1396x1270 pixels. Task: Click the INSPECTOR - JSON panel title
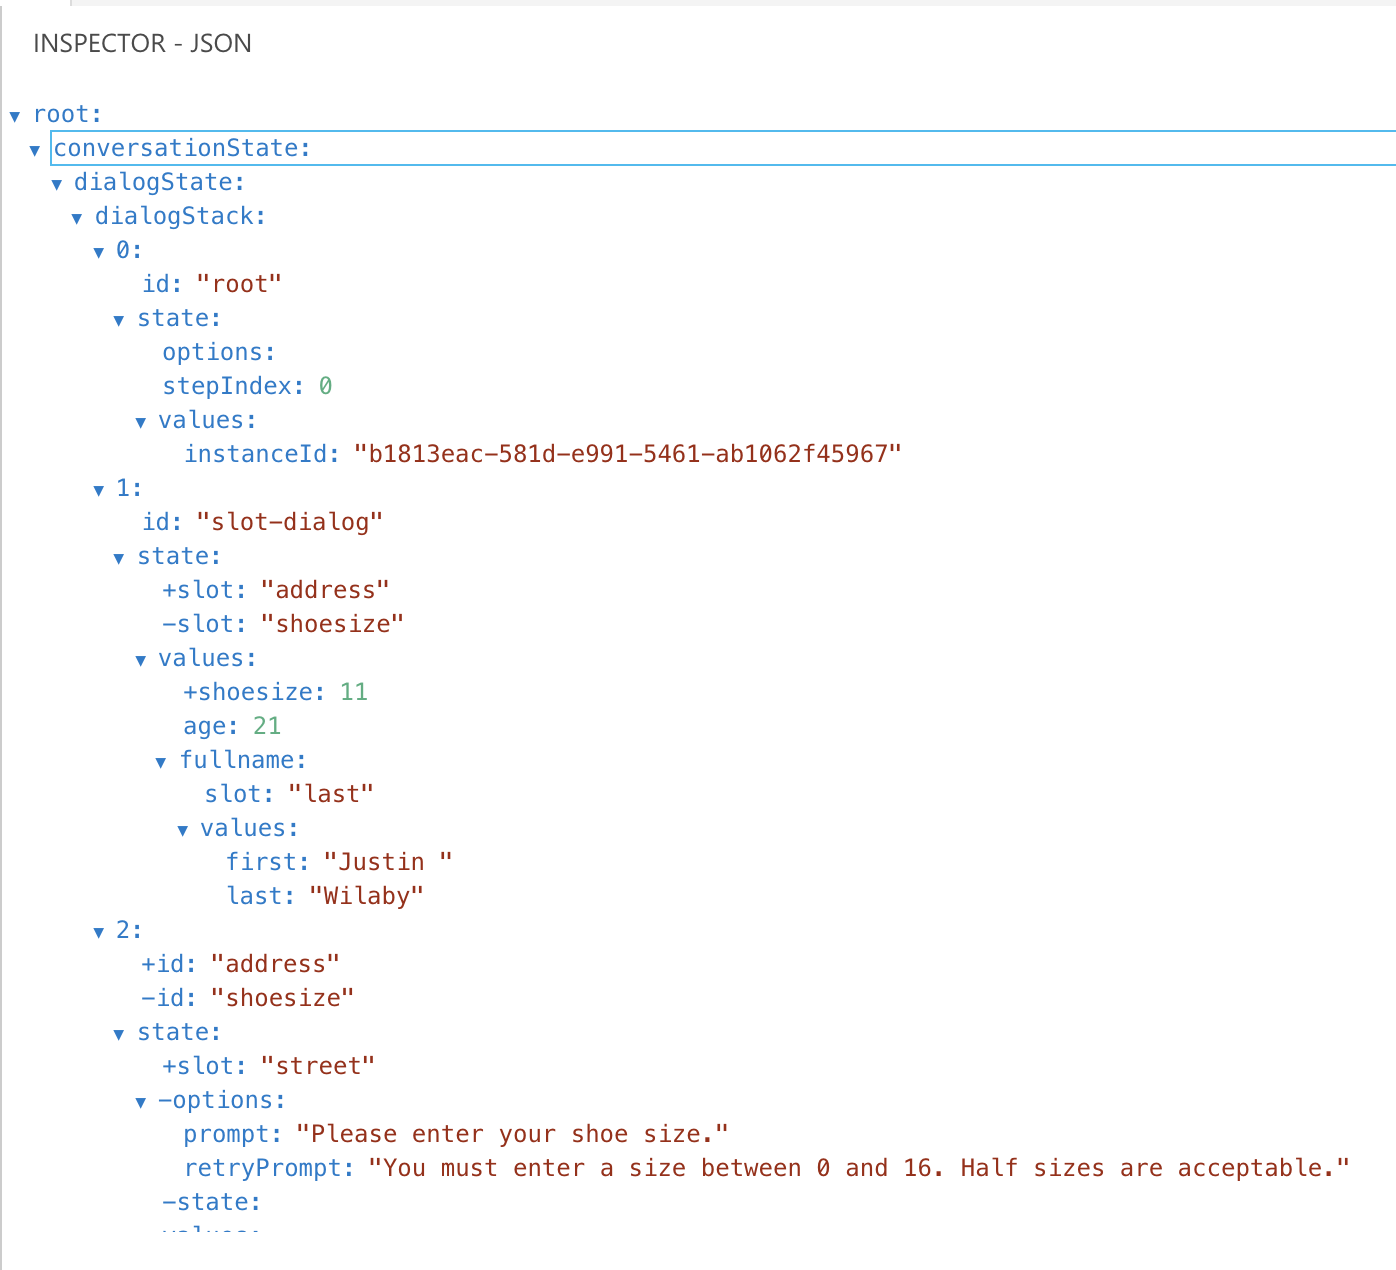click(x=143, y=43)
